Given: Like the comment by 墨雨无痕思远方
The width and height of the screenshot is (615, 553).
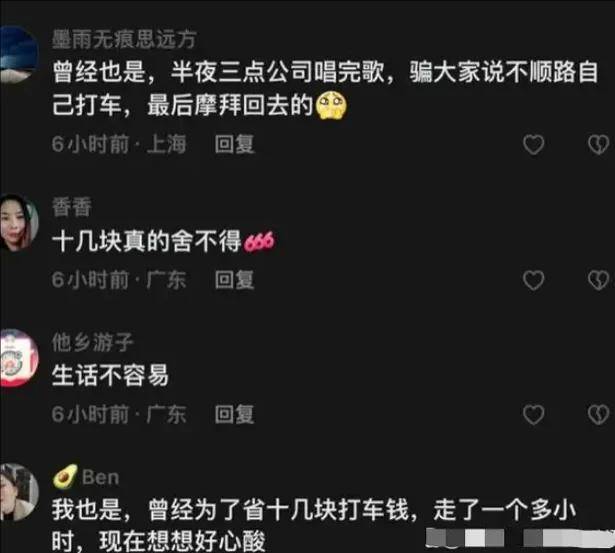Looking at the screenshot, I should (x=533, y=144).
